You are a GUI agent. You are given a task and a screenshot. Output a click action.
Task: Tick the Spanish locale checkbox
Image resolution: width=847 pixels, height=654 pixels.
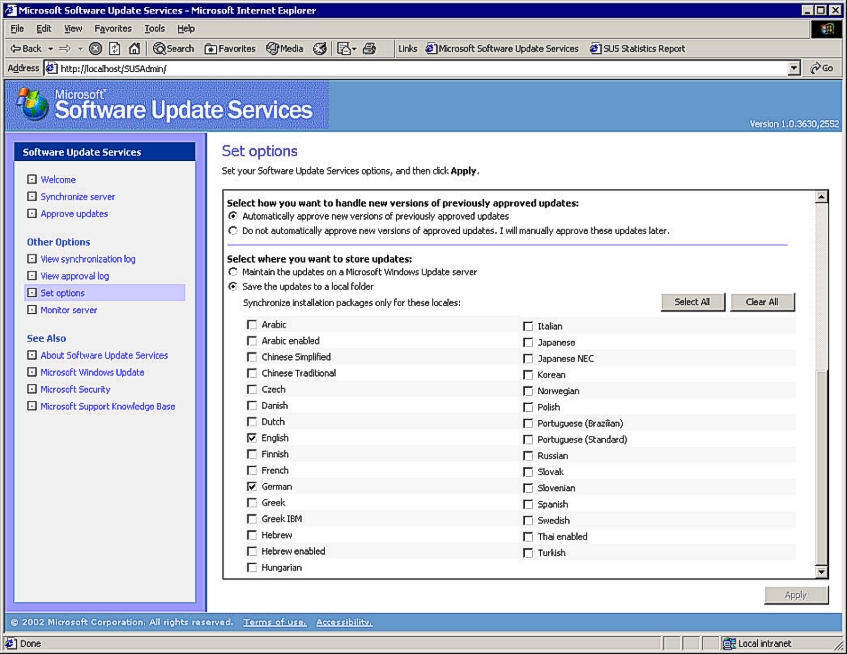[528, 504]
